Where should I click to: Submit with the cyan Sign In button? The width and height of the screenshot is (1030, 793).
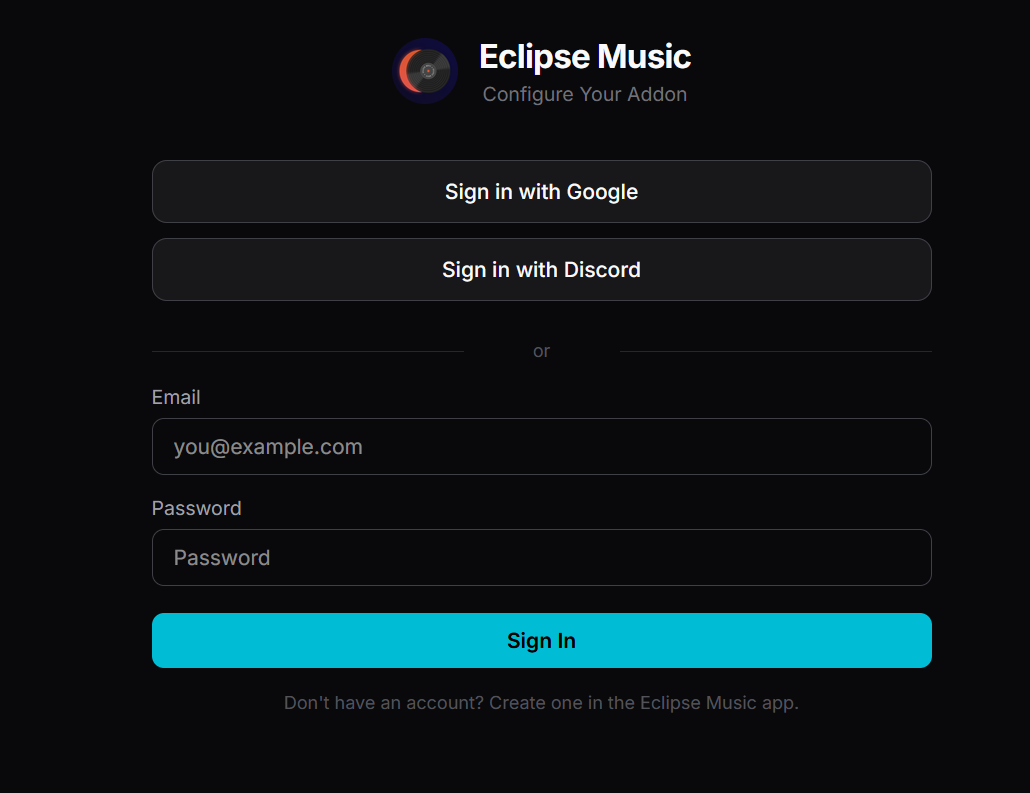[541, 641]
